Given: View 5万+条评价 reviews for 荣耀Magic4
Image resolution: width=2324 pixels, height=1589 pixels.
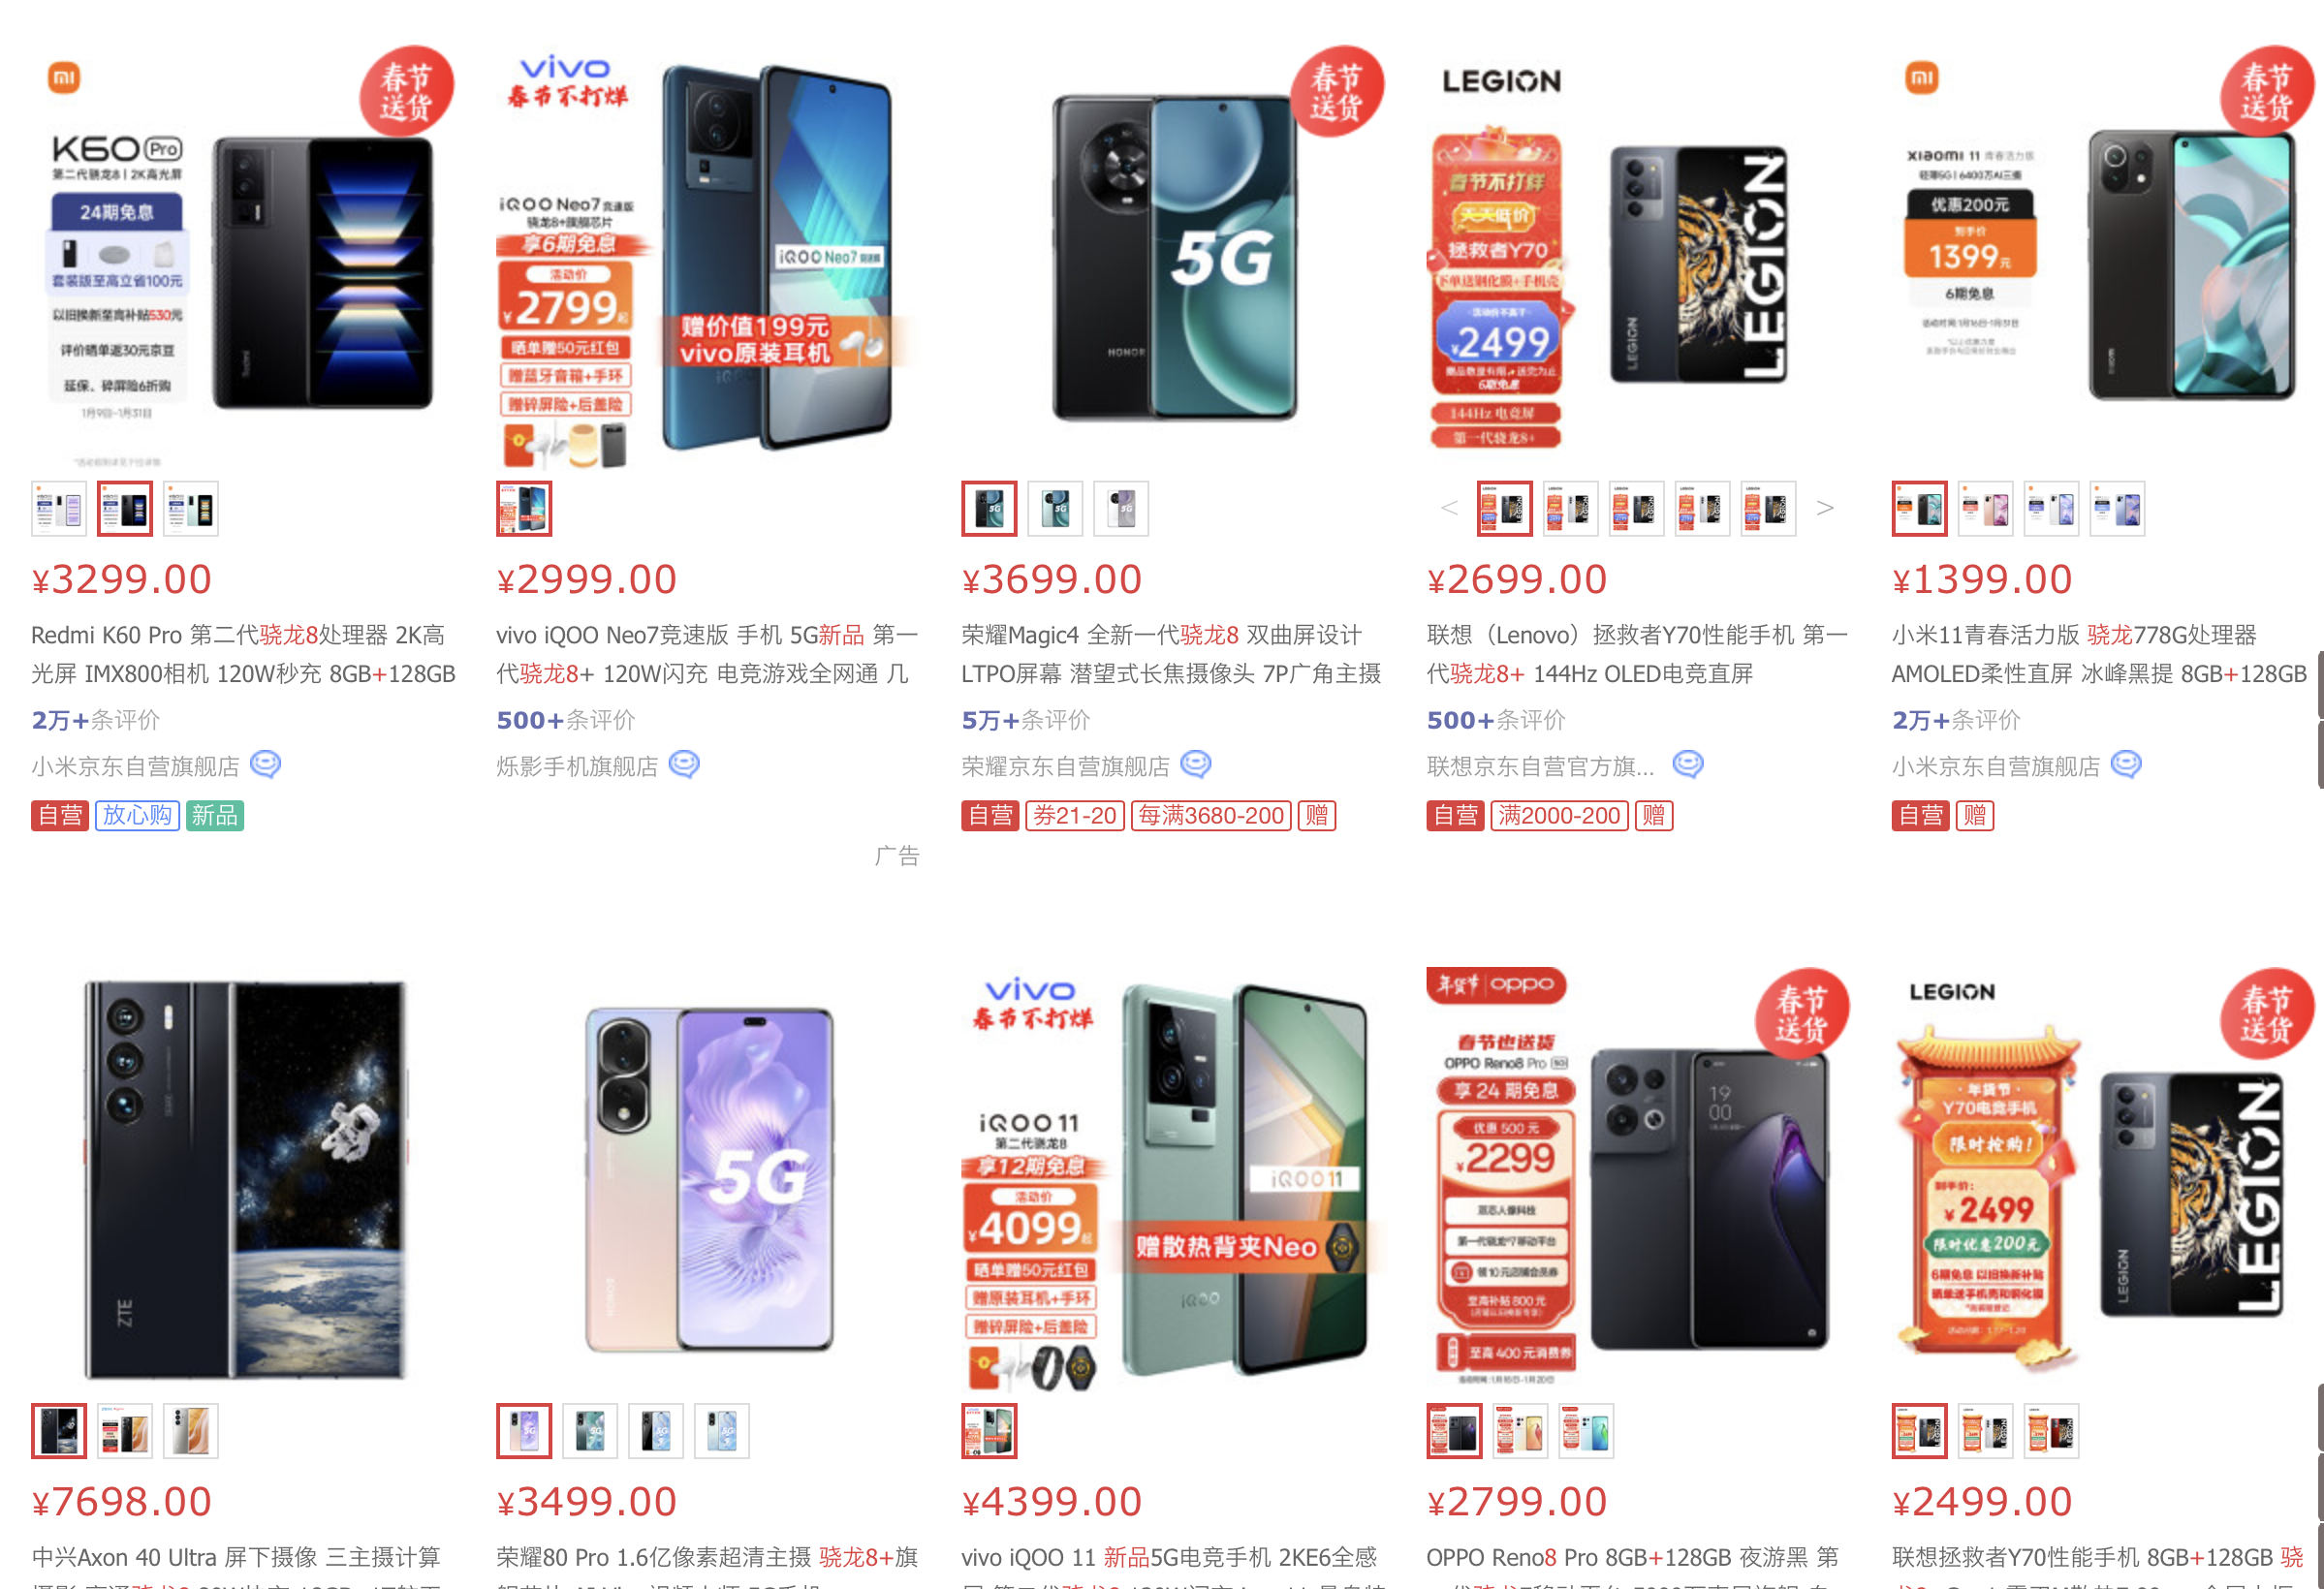Looking at the screenshot, I should tap(1026, 720).
